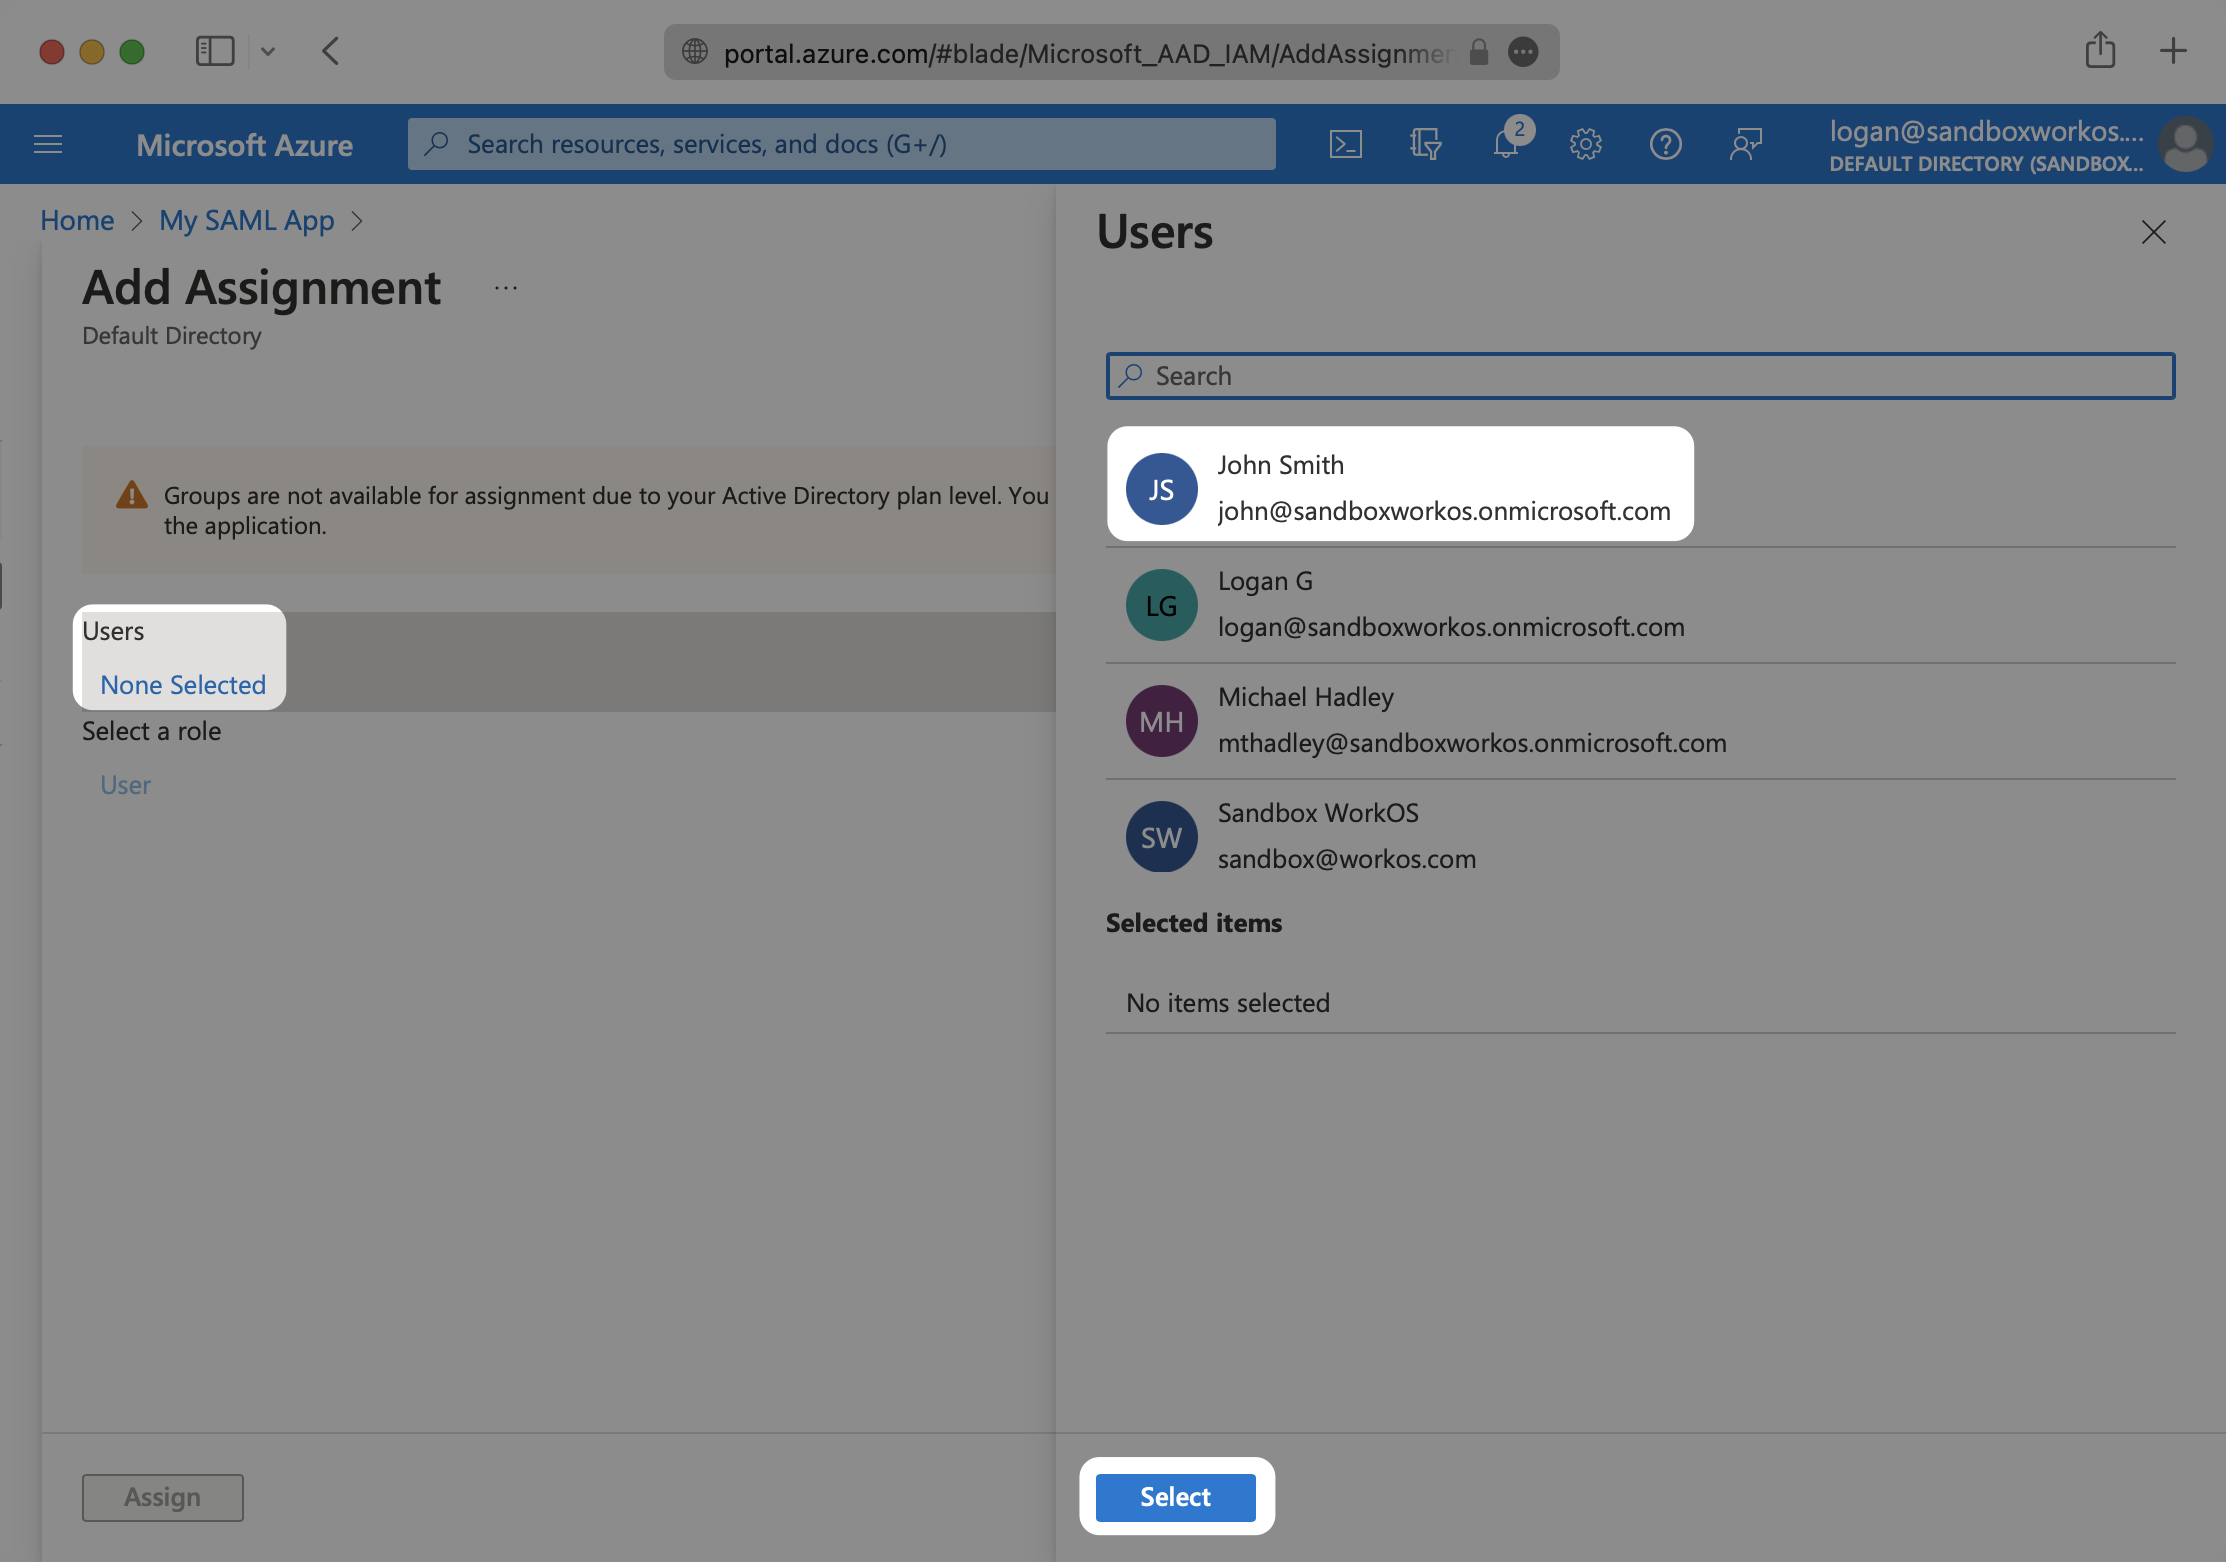
Task: Click the None Selected users link
Action: point(183,685)
